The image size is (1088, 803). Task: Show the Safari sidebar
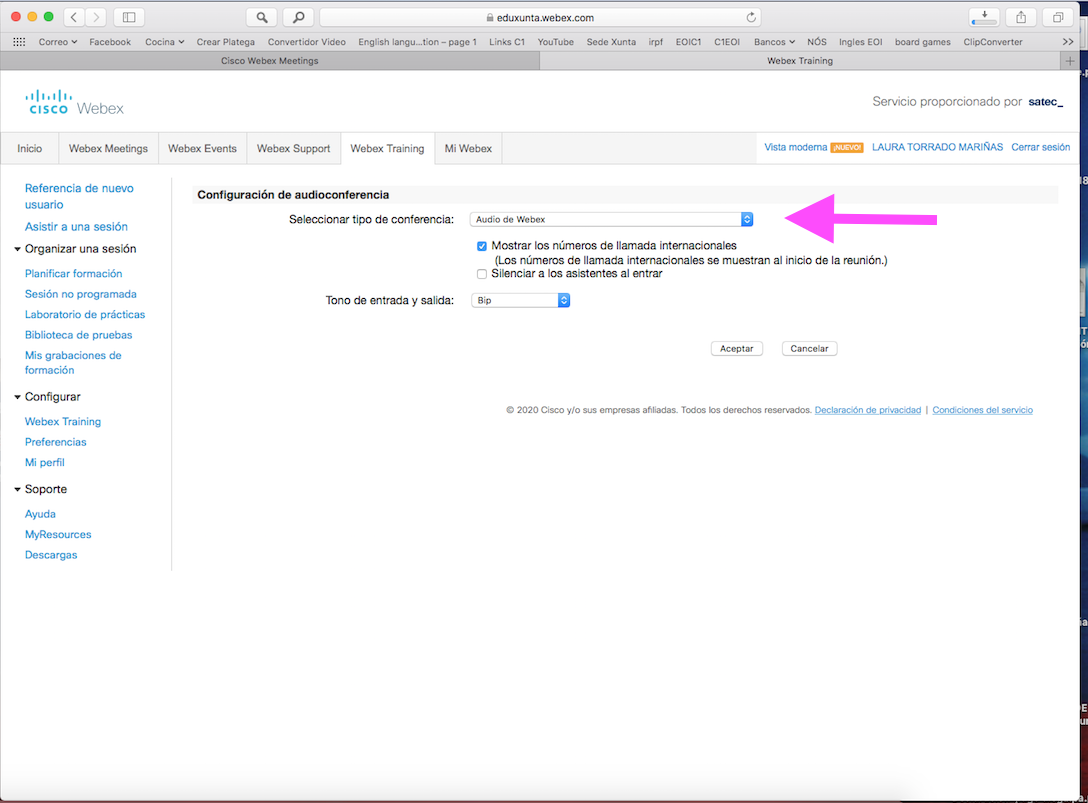tap(128, 17)
